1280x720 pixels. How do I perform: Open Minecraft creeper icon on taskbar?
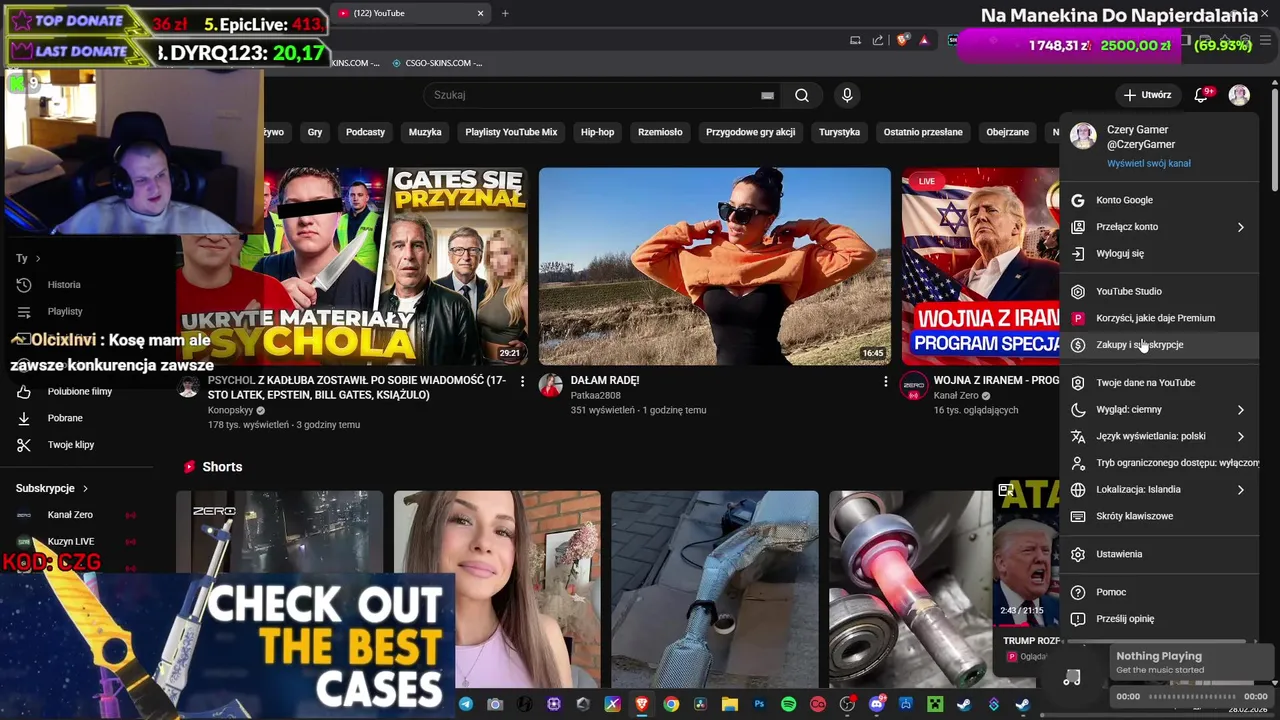point(935,705)
